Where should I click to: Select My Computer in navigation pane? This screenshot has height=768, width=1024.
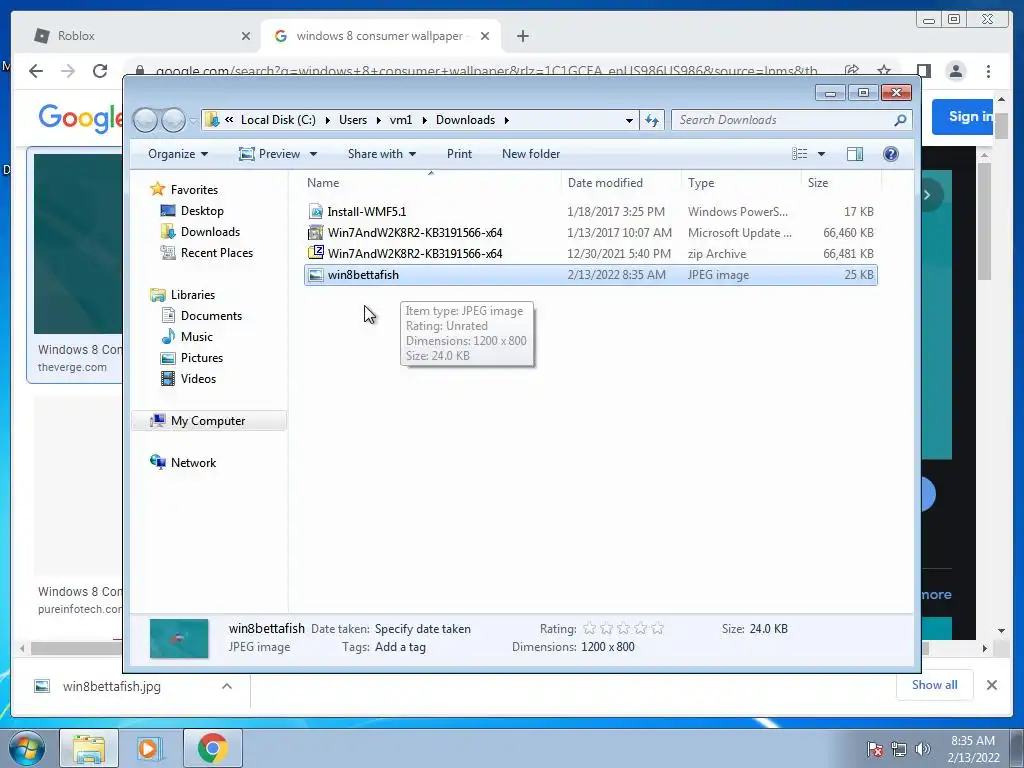208,421
